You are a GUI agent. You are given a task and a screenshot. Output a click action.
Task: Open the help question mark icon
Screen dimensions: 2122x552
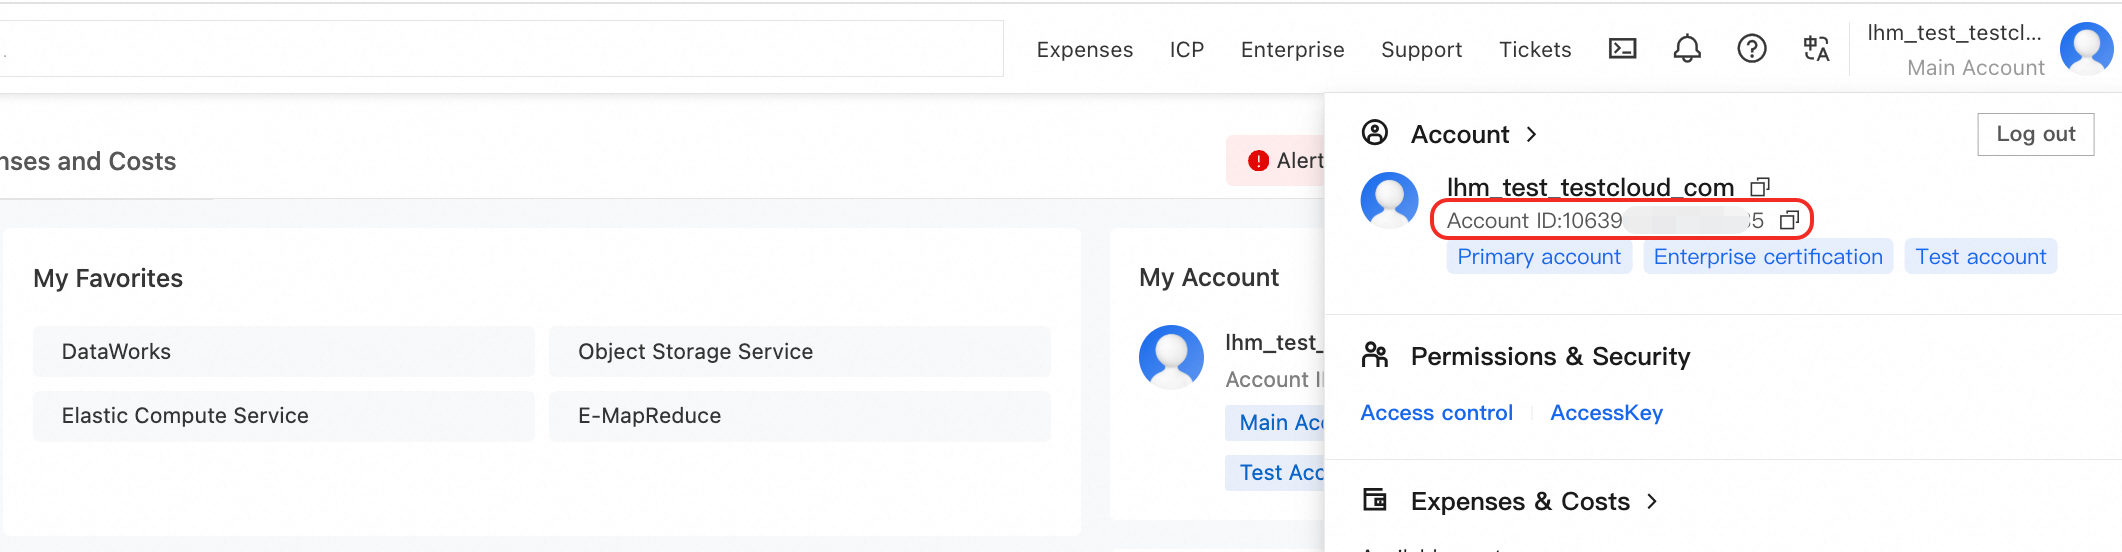(1752, 49)
